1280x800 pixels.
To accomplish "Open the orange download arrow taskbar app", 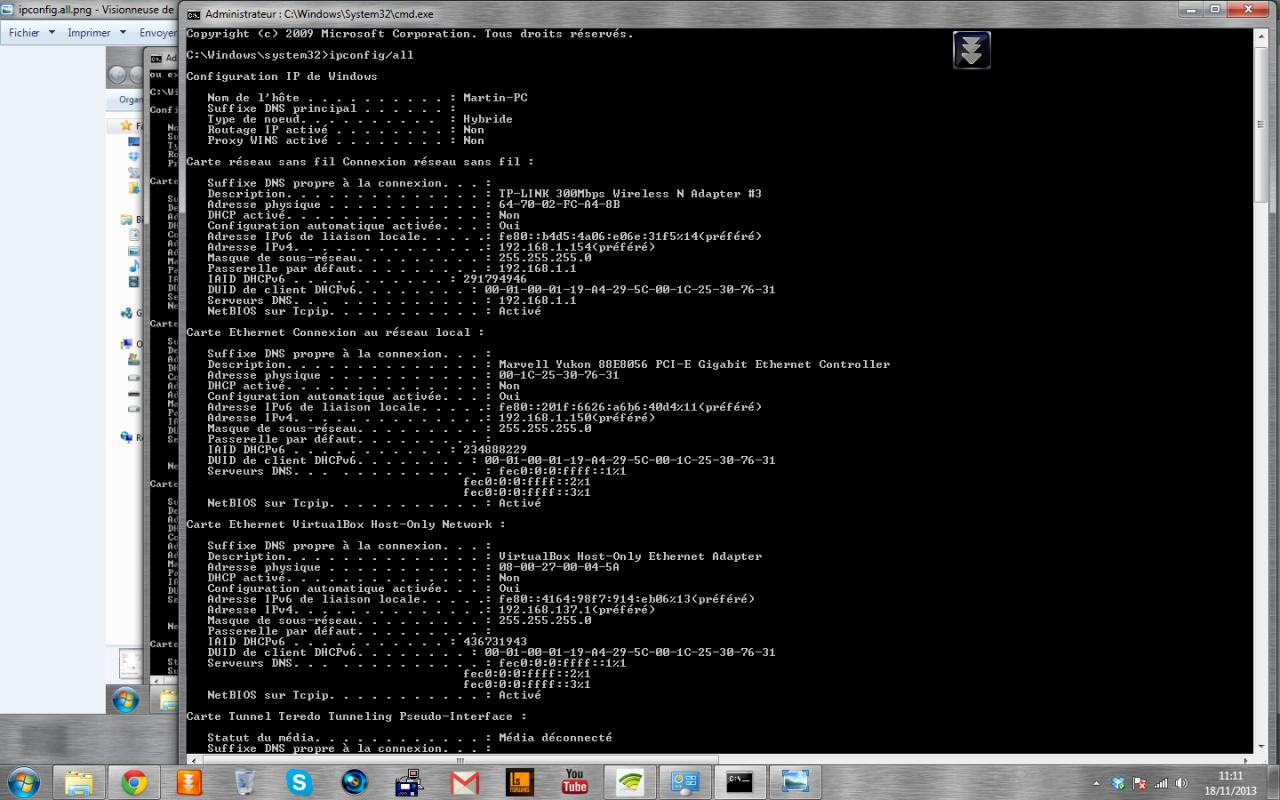I will [x=189, y=782].
